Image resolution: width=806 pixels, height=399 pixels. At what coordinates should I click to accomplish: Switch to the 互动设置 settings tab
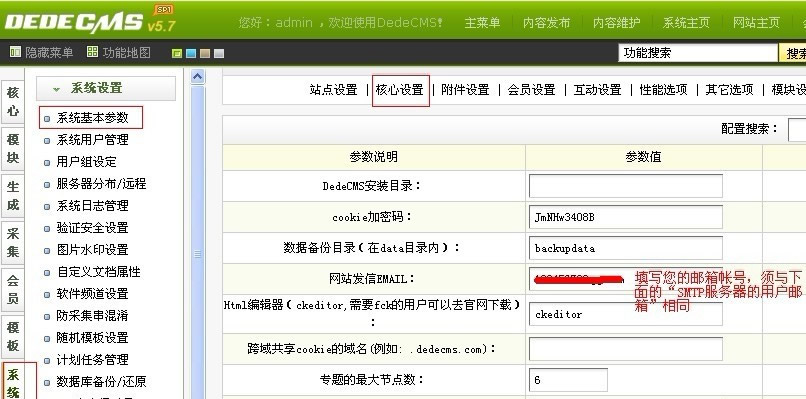click(597, 90)
